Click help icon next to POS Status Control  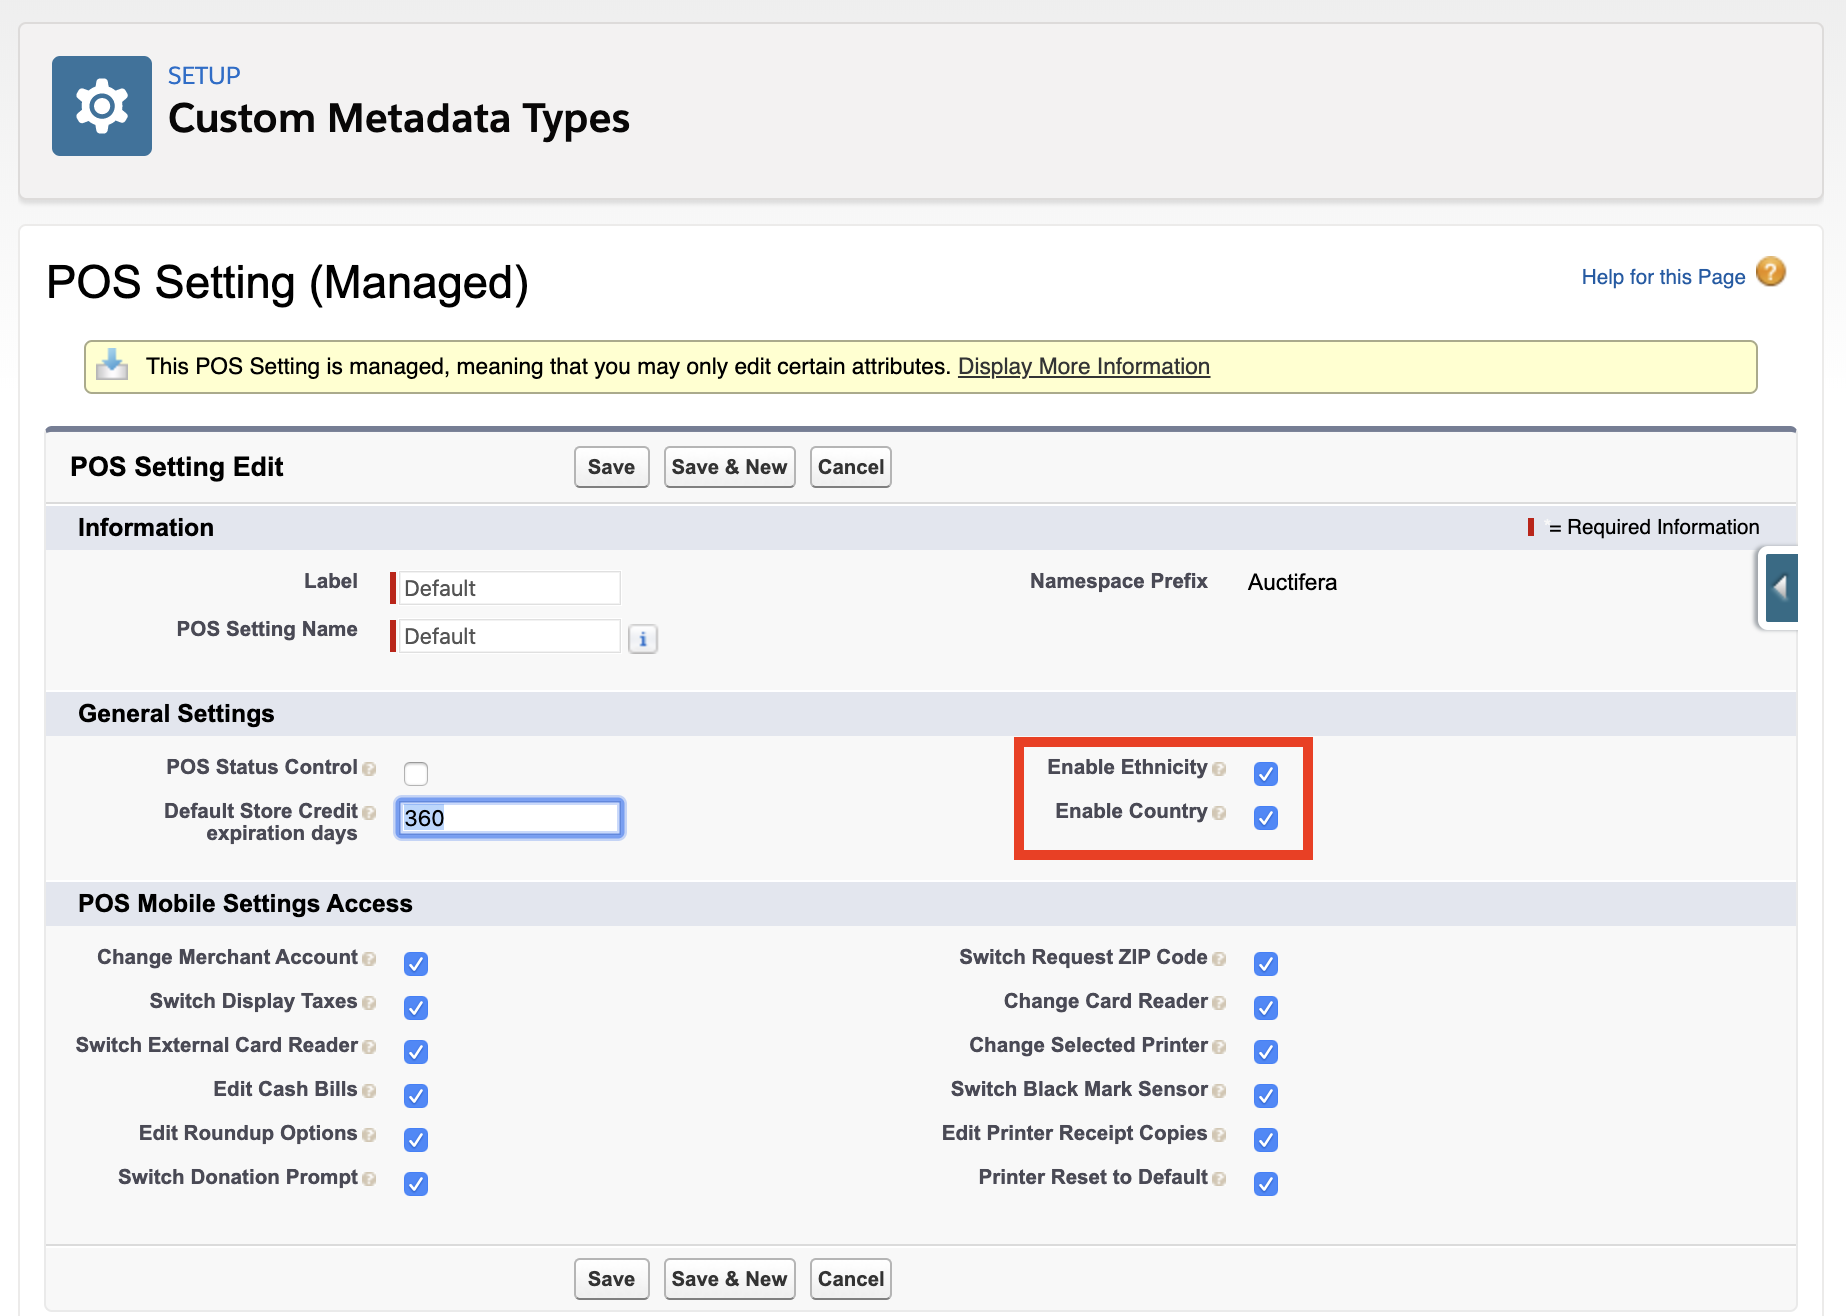(369, 769)
